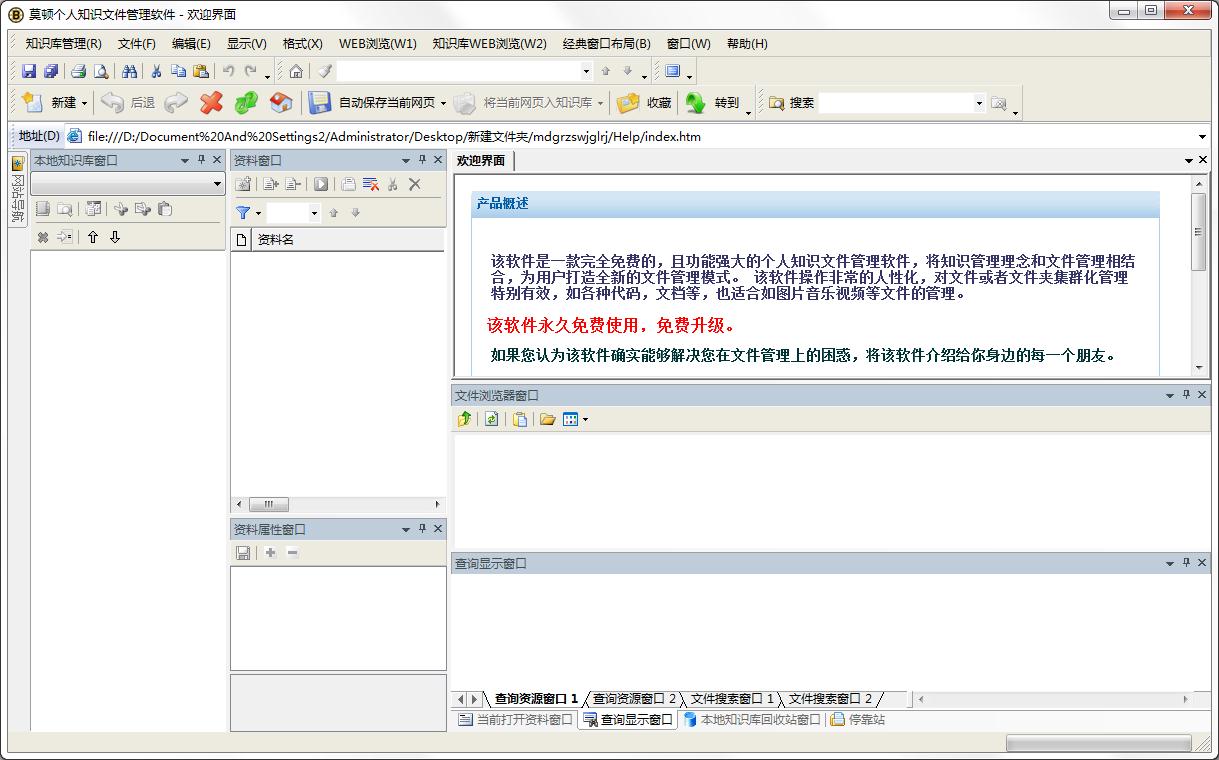The width and height of the screenshot is (1219, 760).
Task: Toggle the pin on the 资料窗口 panel
Action: pos(422,159)
